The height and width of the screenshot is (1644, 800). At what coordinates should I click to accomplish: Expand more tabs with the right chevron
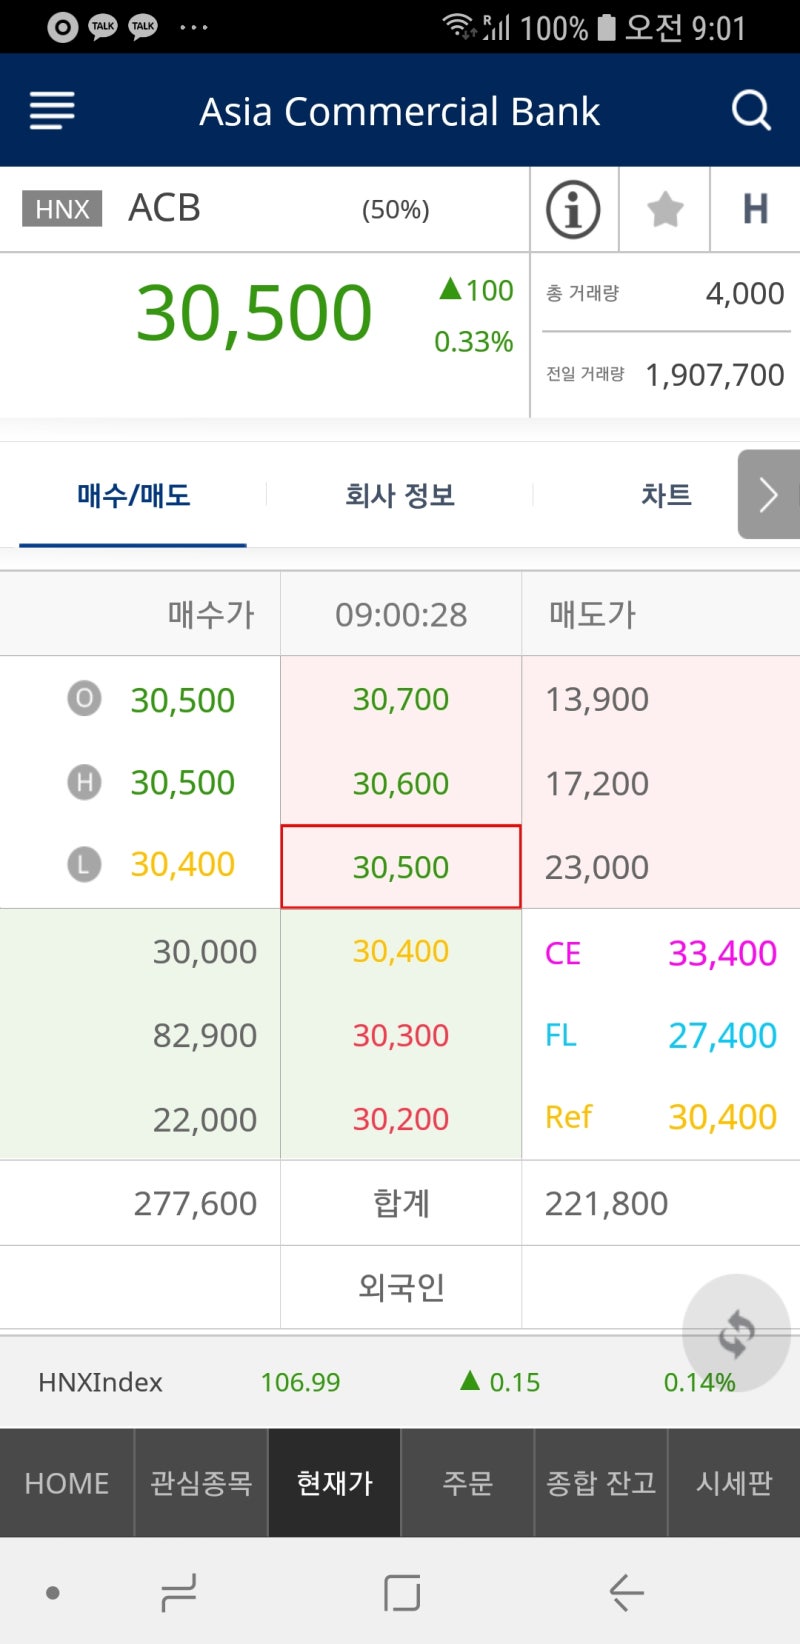[768, 494]
